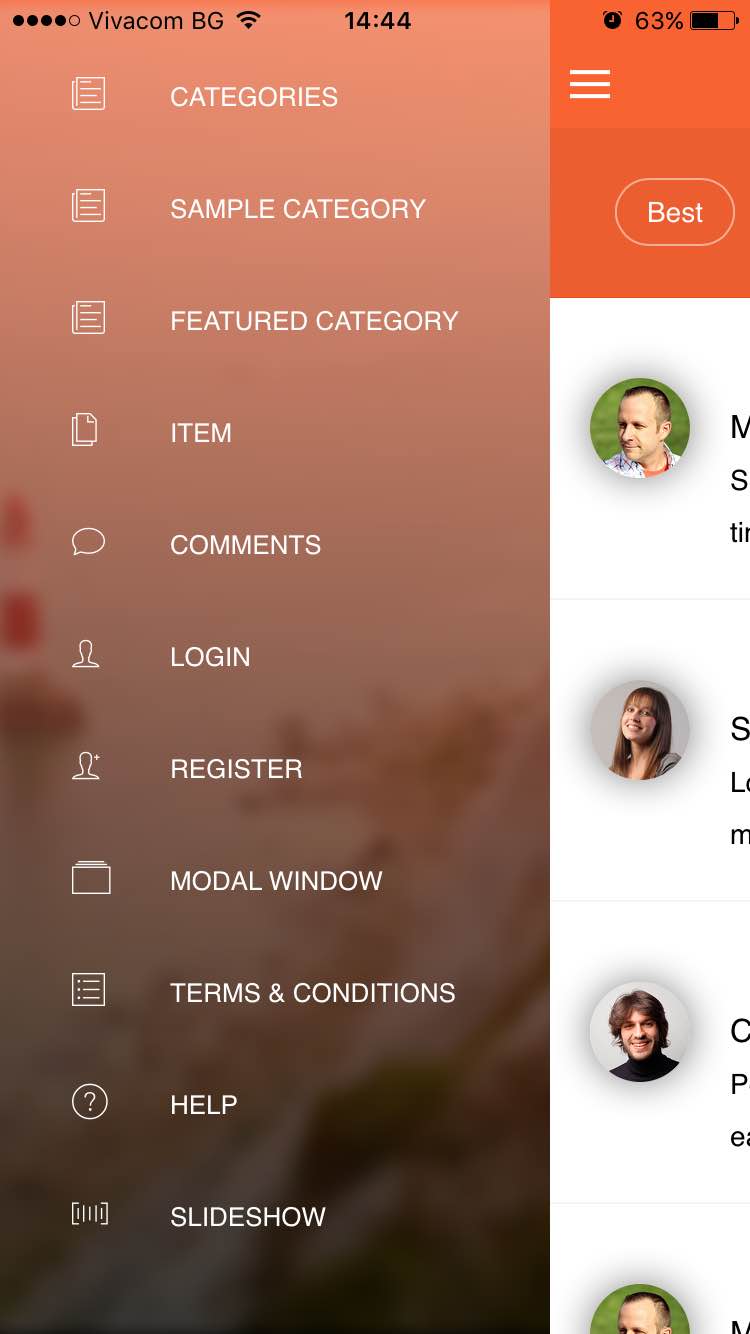Tap the 14:44 clock in status bar
This screenshot has width=750, height=1334.
[378, 20]
